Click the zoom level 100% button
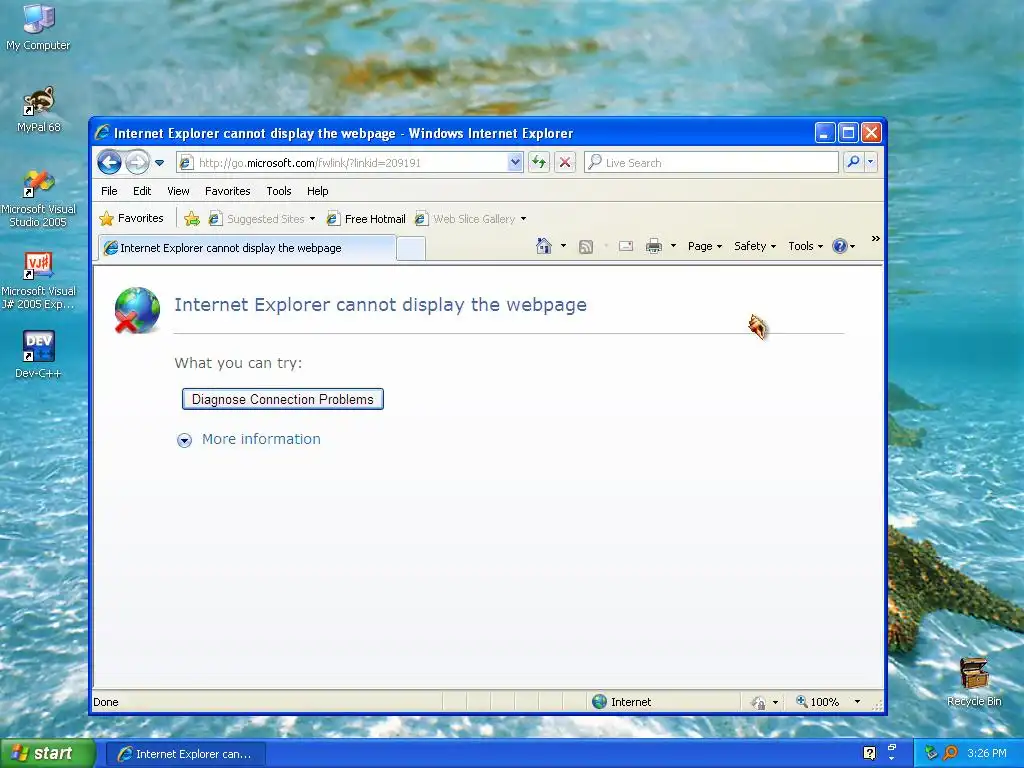Image resolution: width=1024 pixels, height=768 pixels. [x=818, y=702]
